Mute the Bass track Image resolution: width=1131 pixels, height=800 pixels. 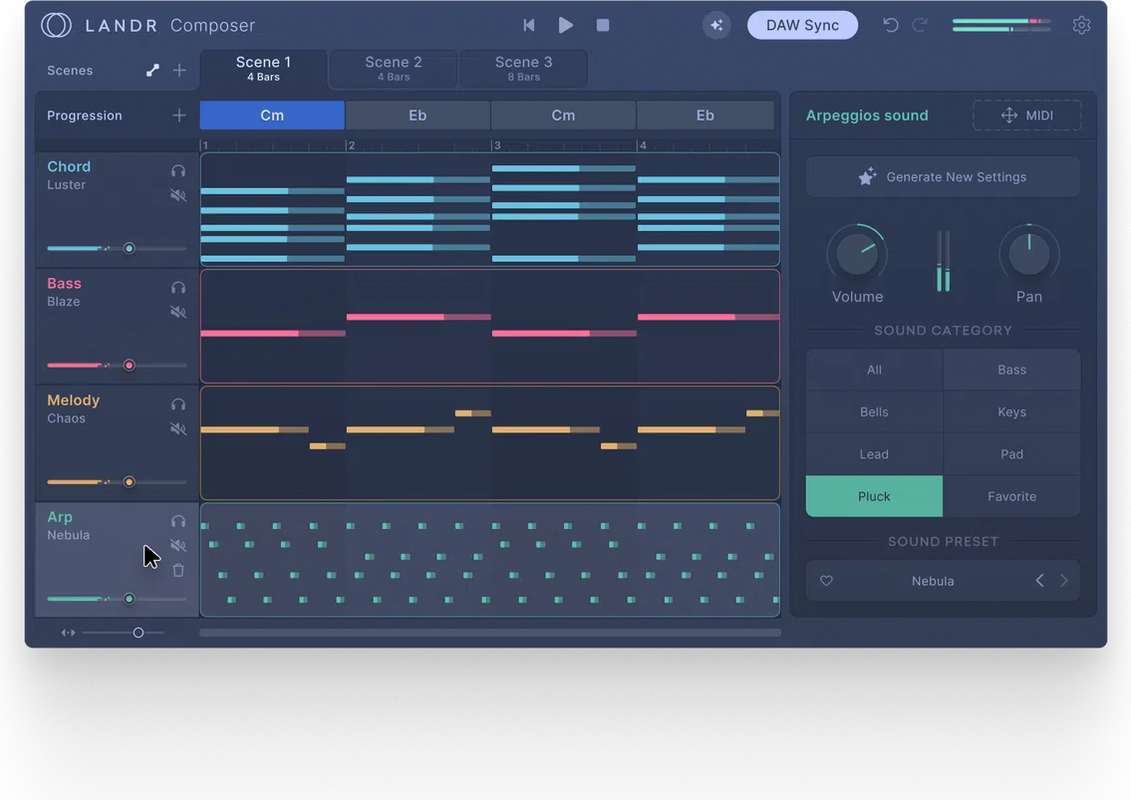178,312
